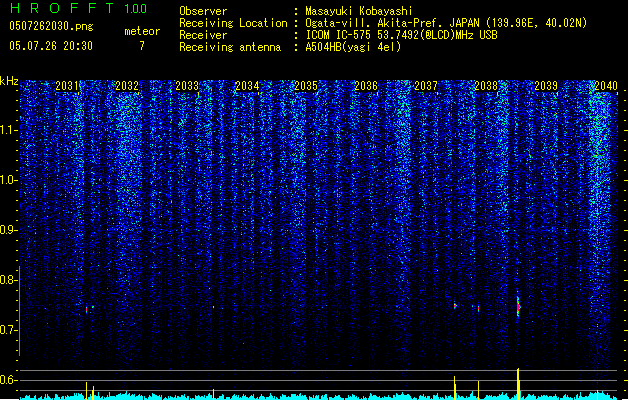Viewport: 629px width, 400px height.
Task: Click the strong meteor echo near 2038.5
Action: pos(518,306)
